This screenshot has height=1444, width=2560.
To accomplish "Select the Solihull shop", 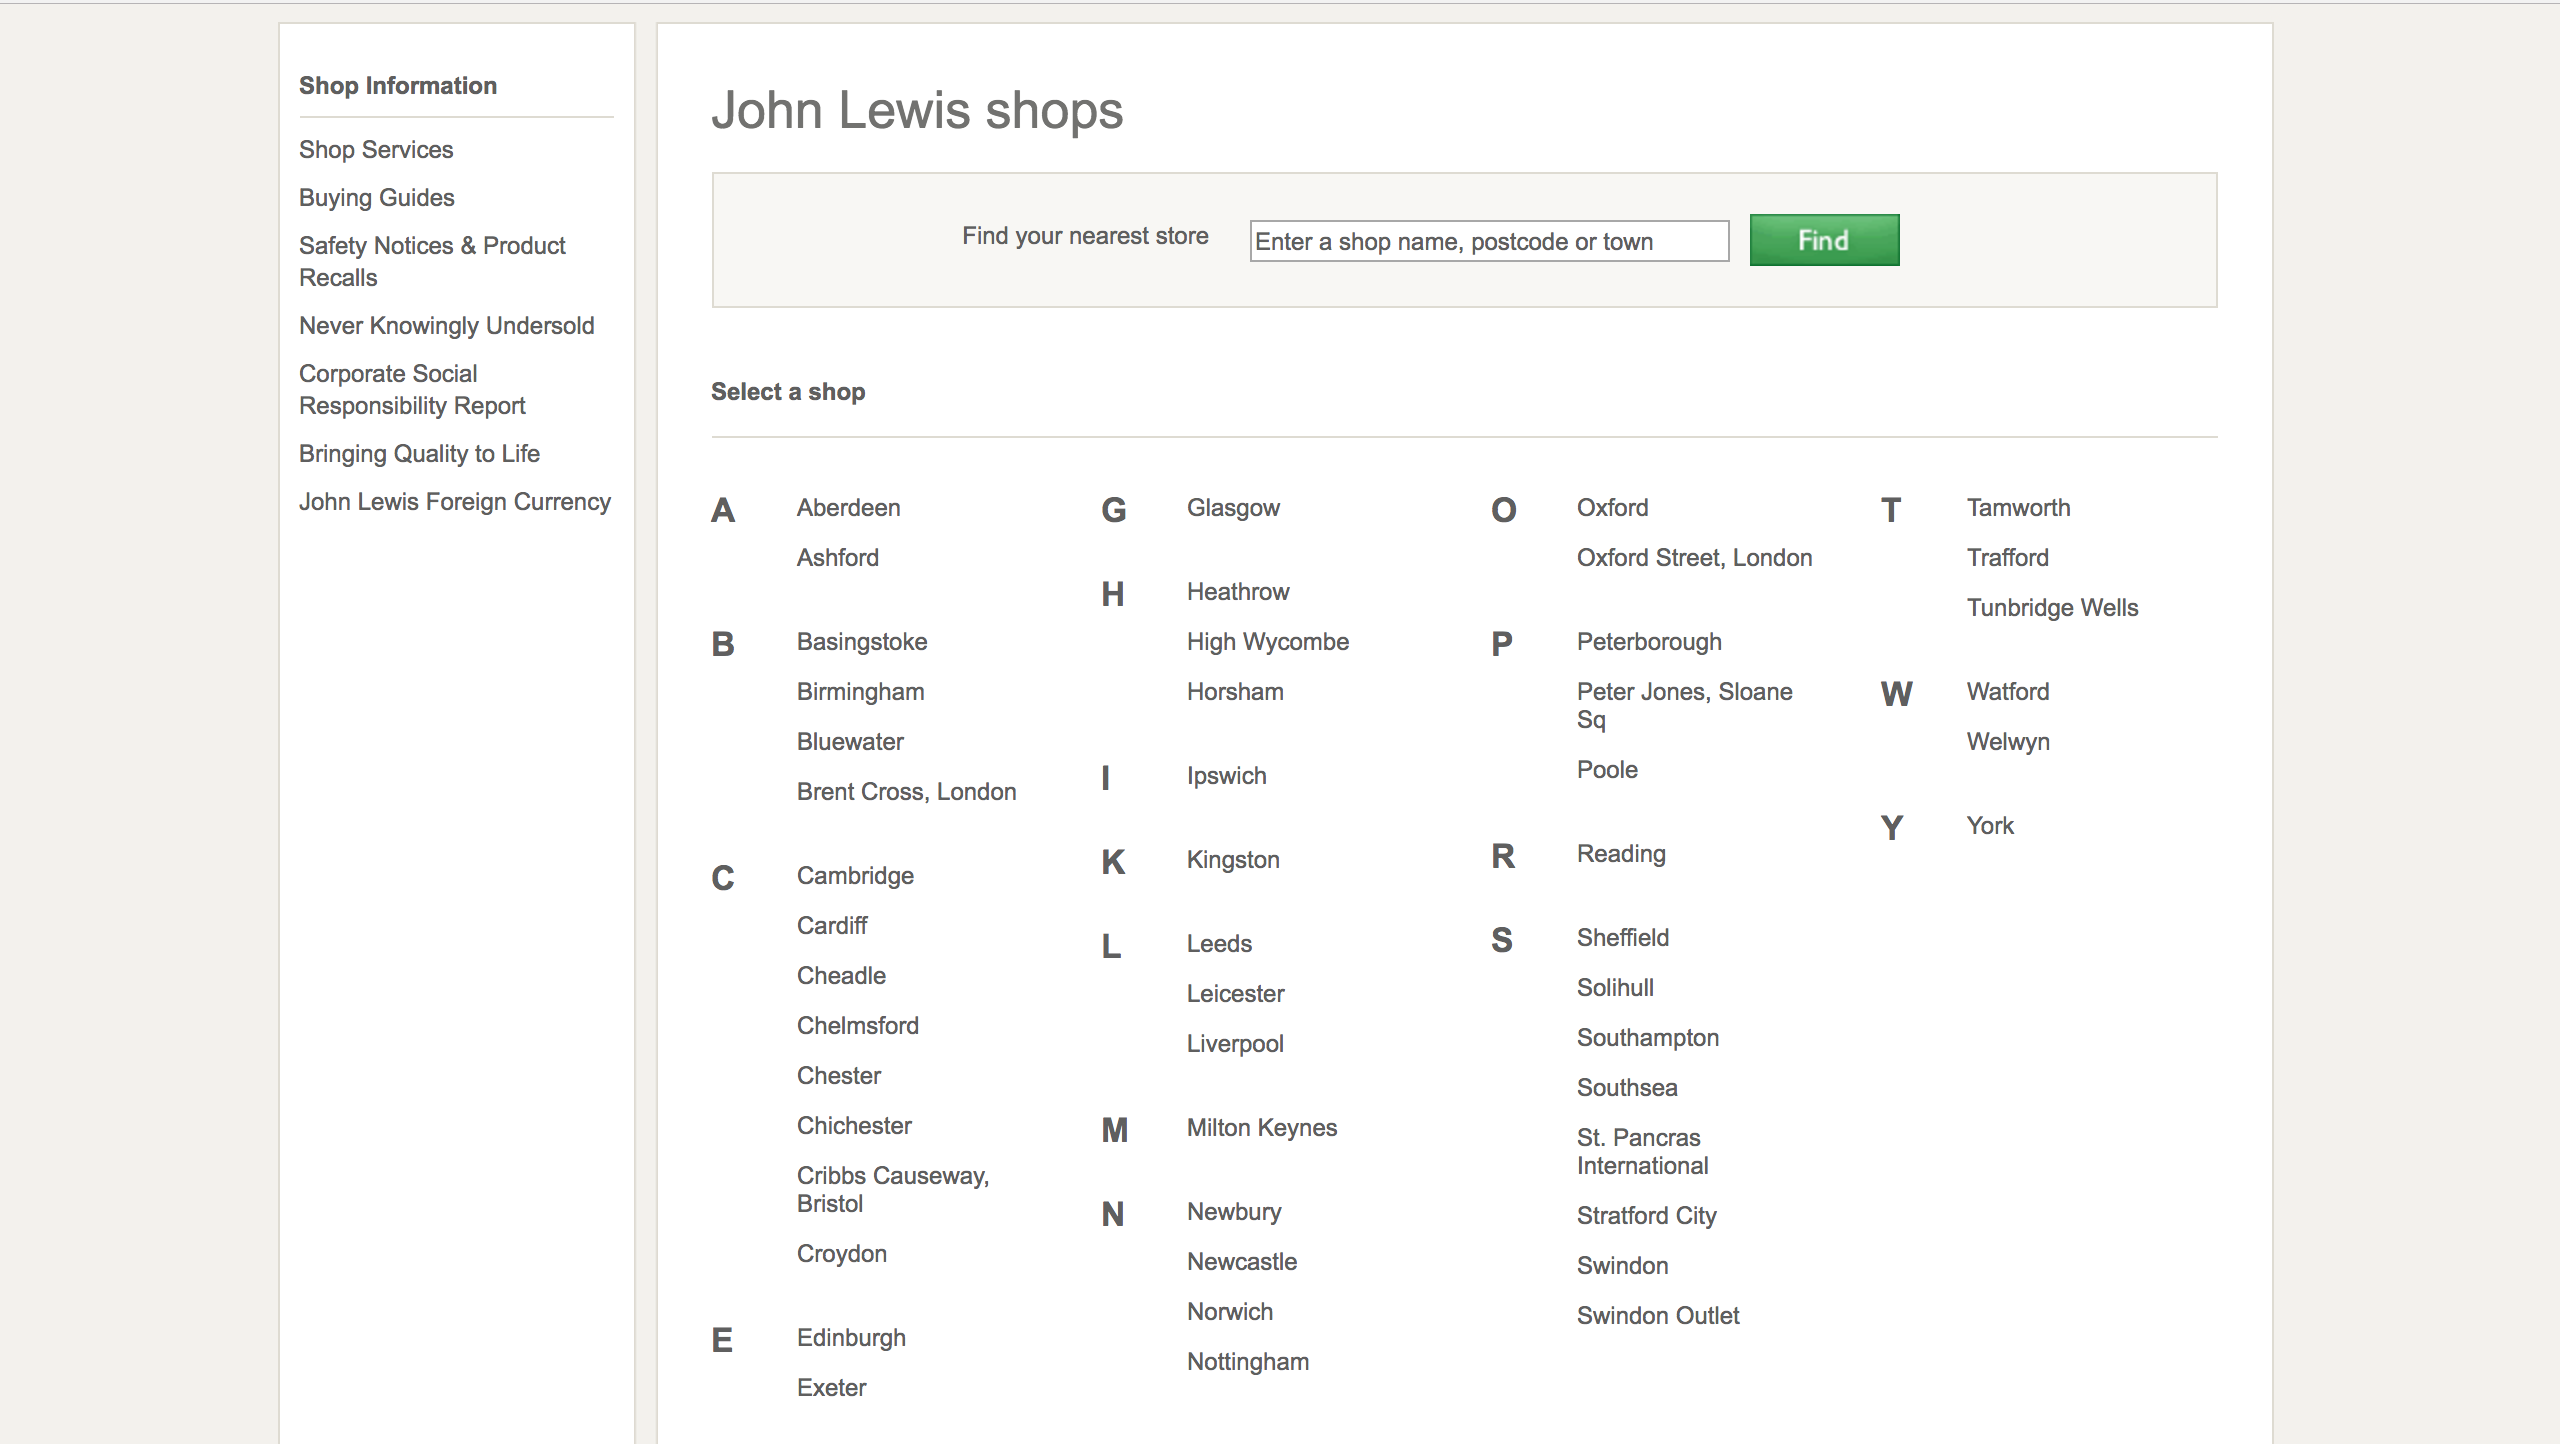I will [1615, 988].
